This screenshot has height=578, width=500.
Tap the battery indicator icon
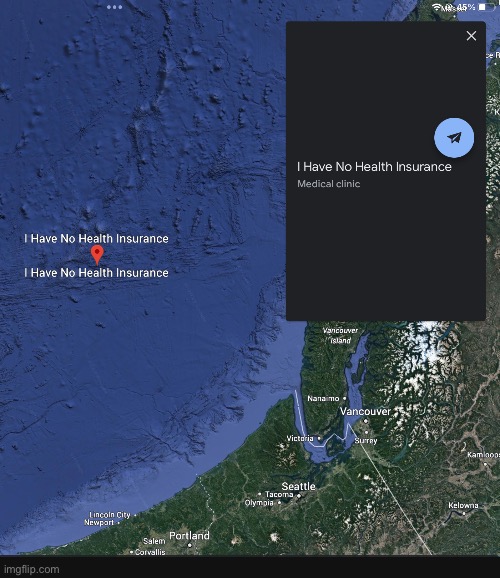coord(485,7)
